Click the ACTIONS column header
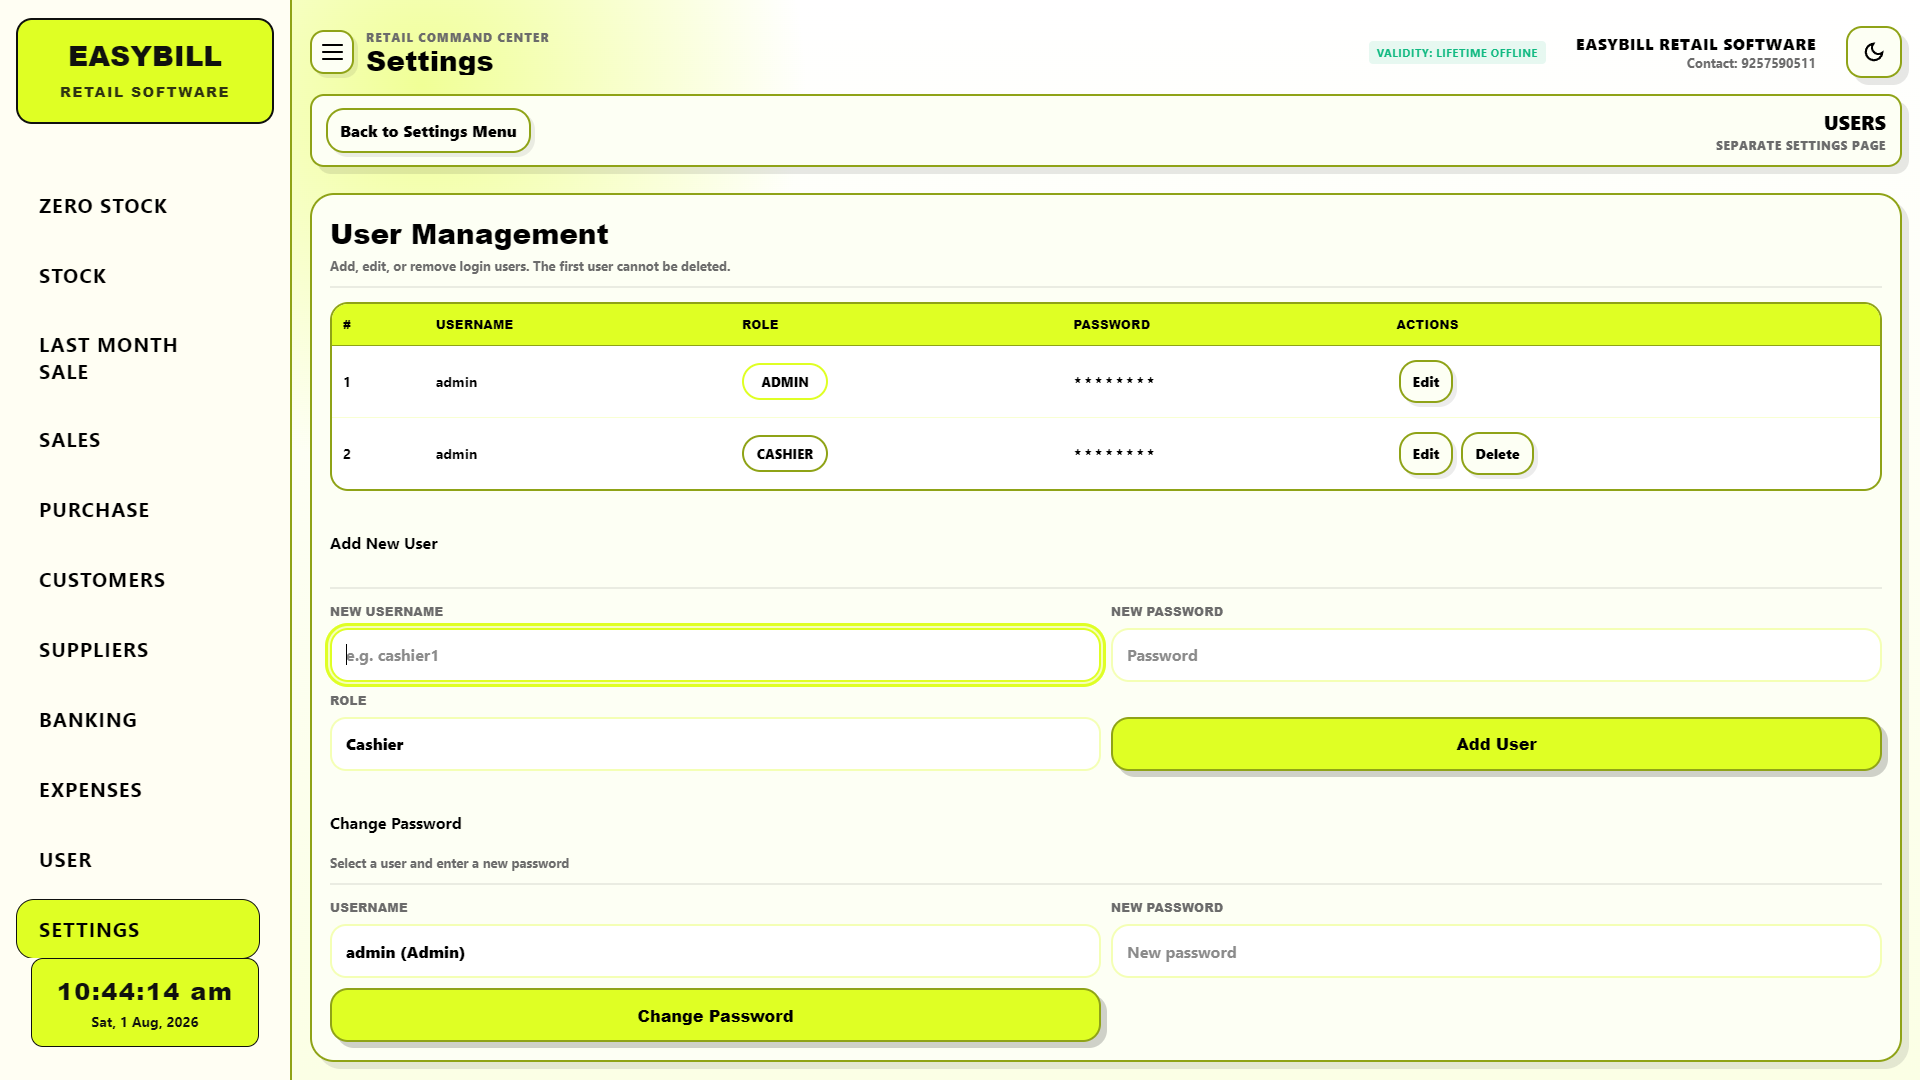Screen dimensions: 1920x1080 (1427, 325)
